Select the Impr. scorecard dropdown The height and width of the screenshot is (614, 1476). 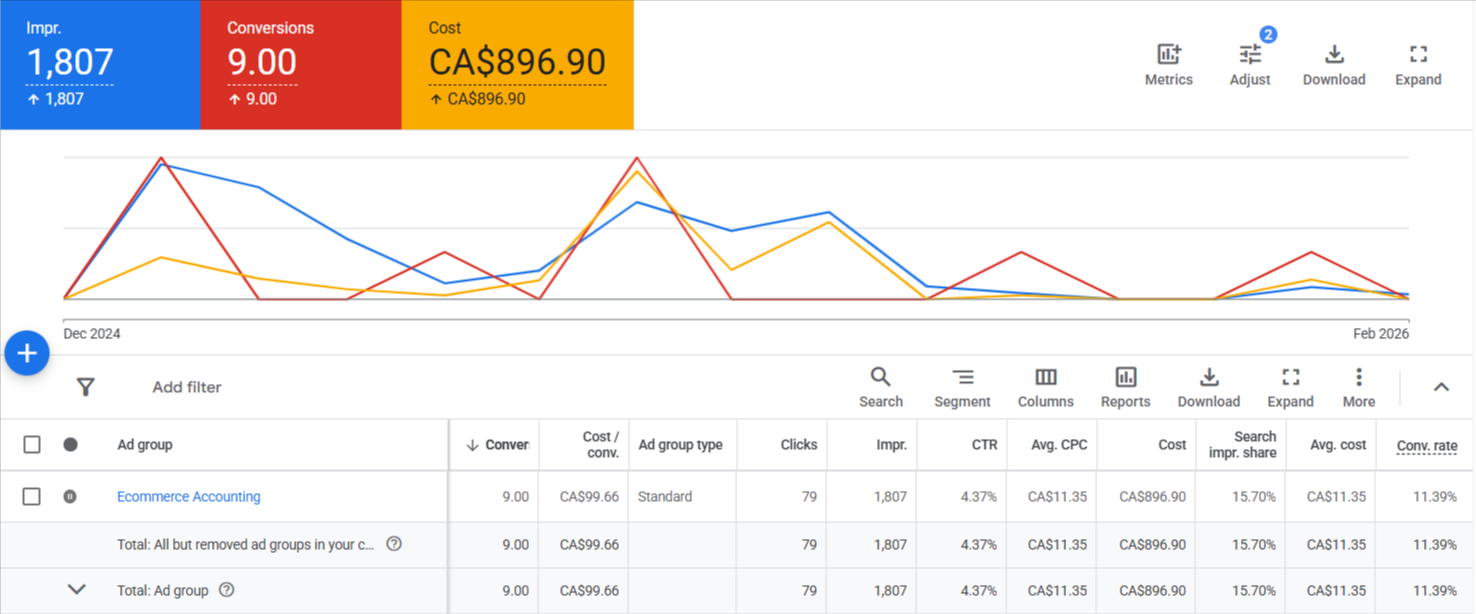coord(100,64)
